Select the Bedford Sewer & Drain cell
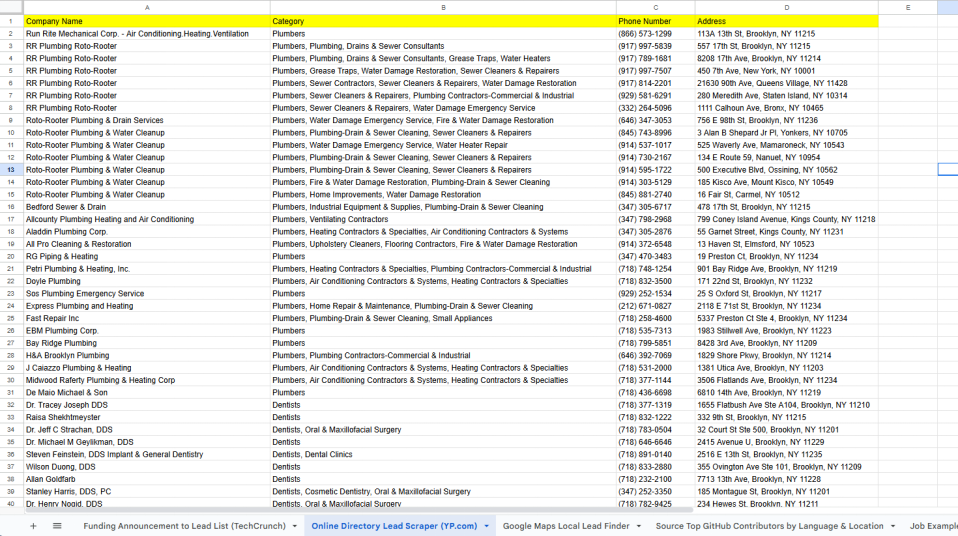 pos(146,207)
